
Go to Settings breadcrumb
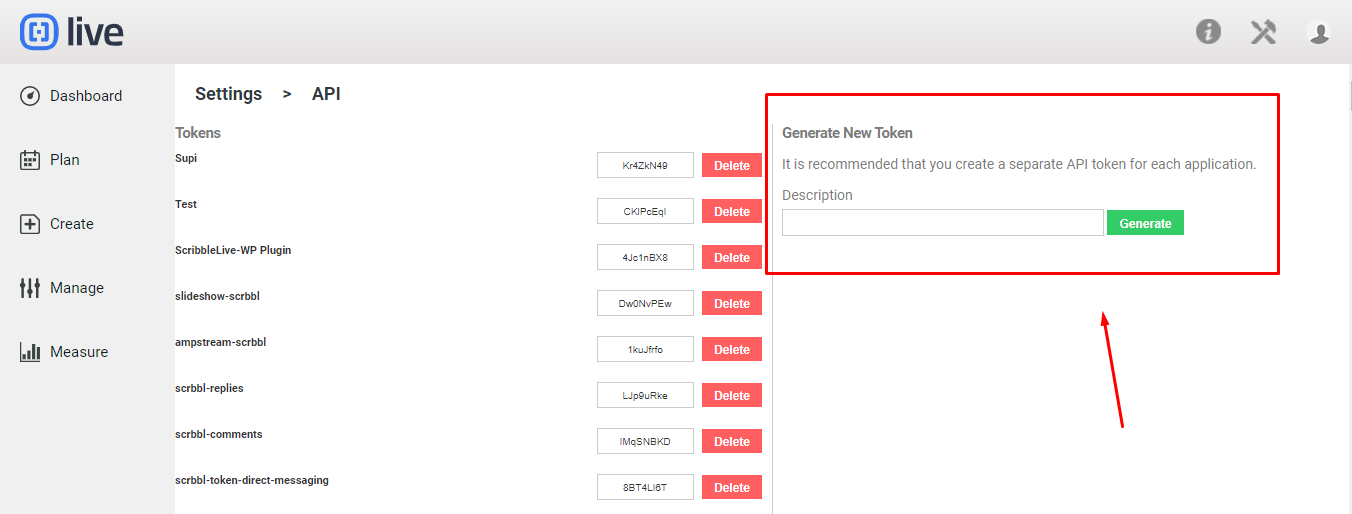tap(228, 94)
